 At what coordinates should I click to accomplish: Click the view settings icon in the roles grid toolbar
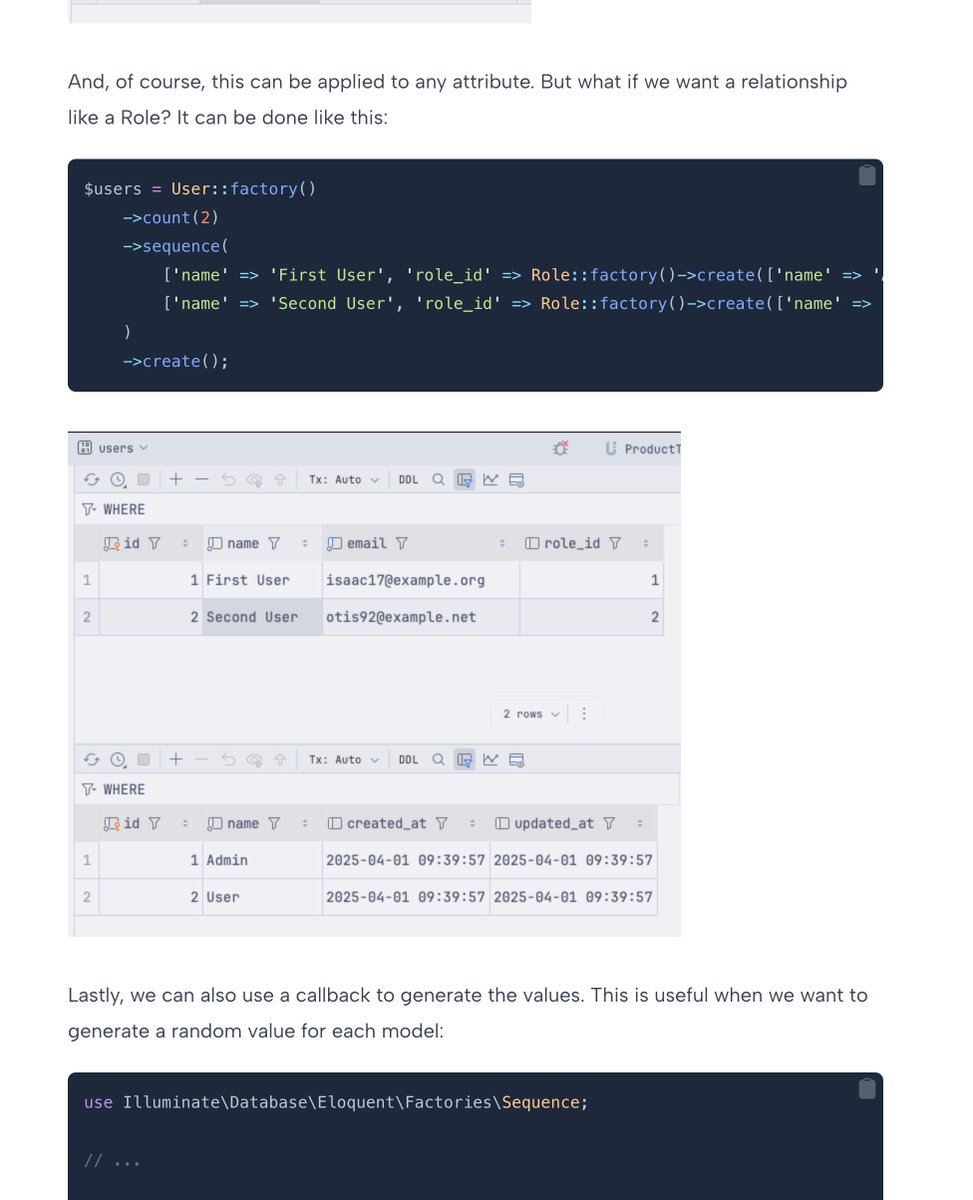coord(517,760)
